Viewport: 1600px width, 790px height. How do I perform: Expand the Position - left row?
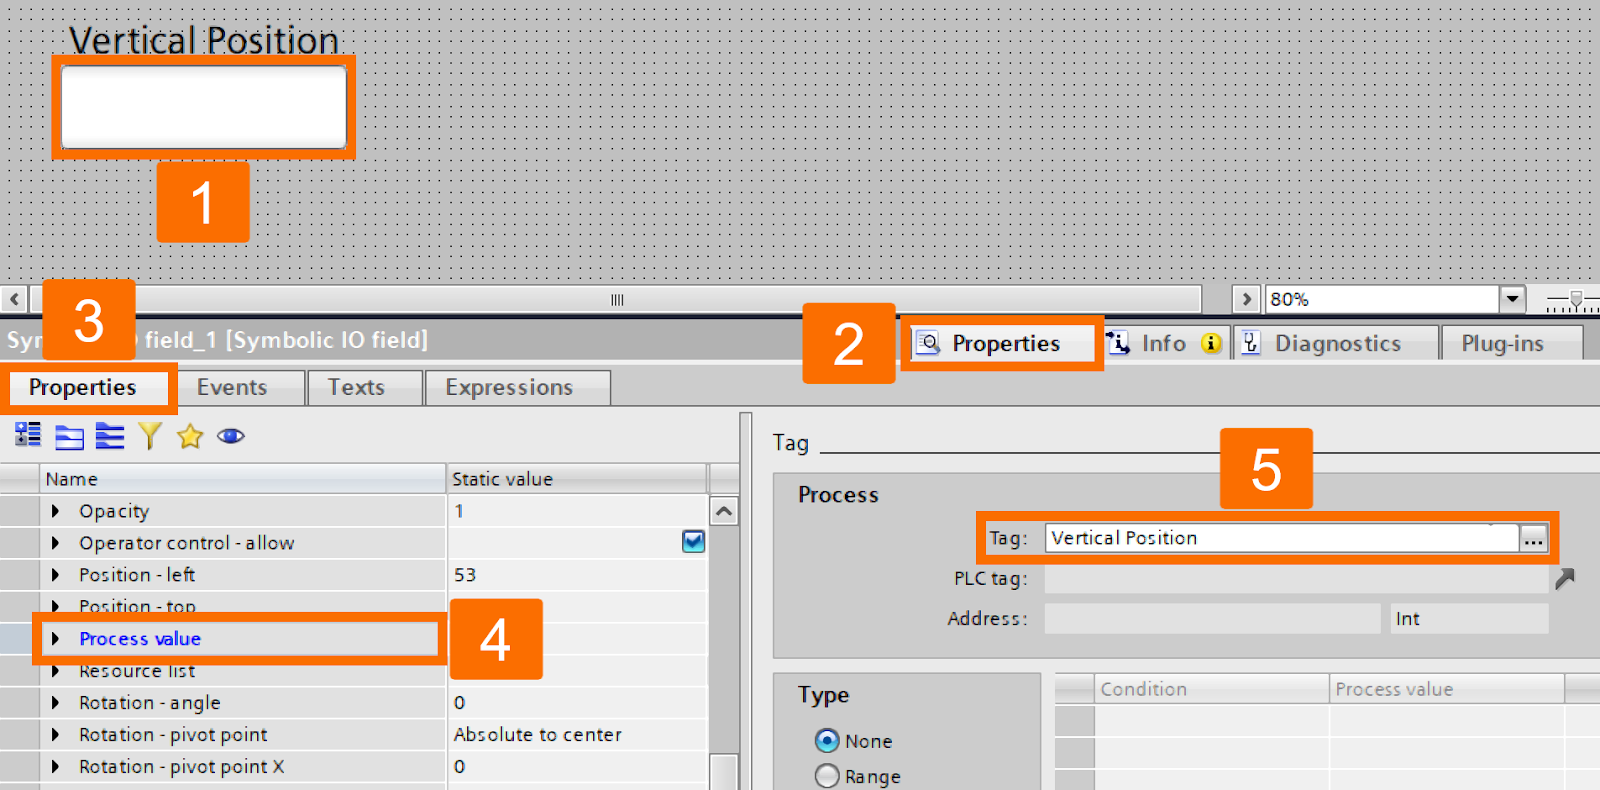[55, 575]
